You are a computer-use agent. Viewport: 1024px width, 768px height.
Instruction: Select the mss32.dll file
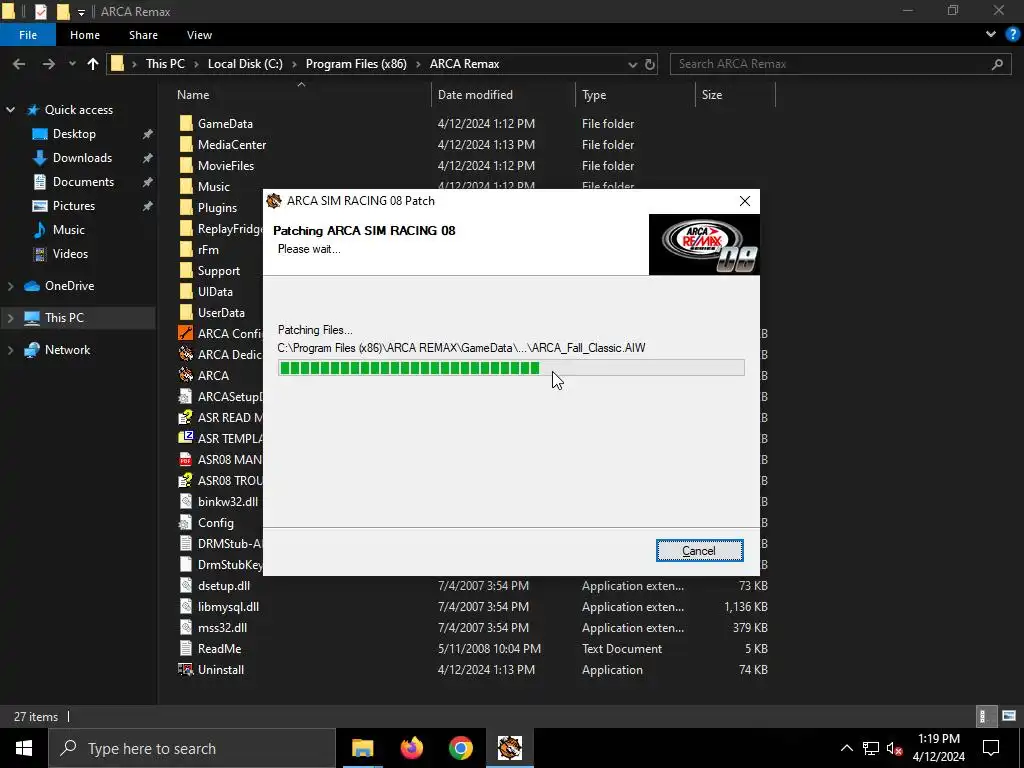pyautogui.click(x=223, y=628)
